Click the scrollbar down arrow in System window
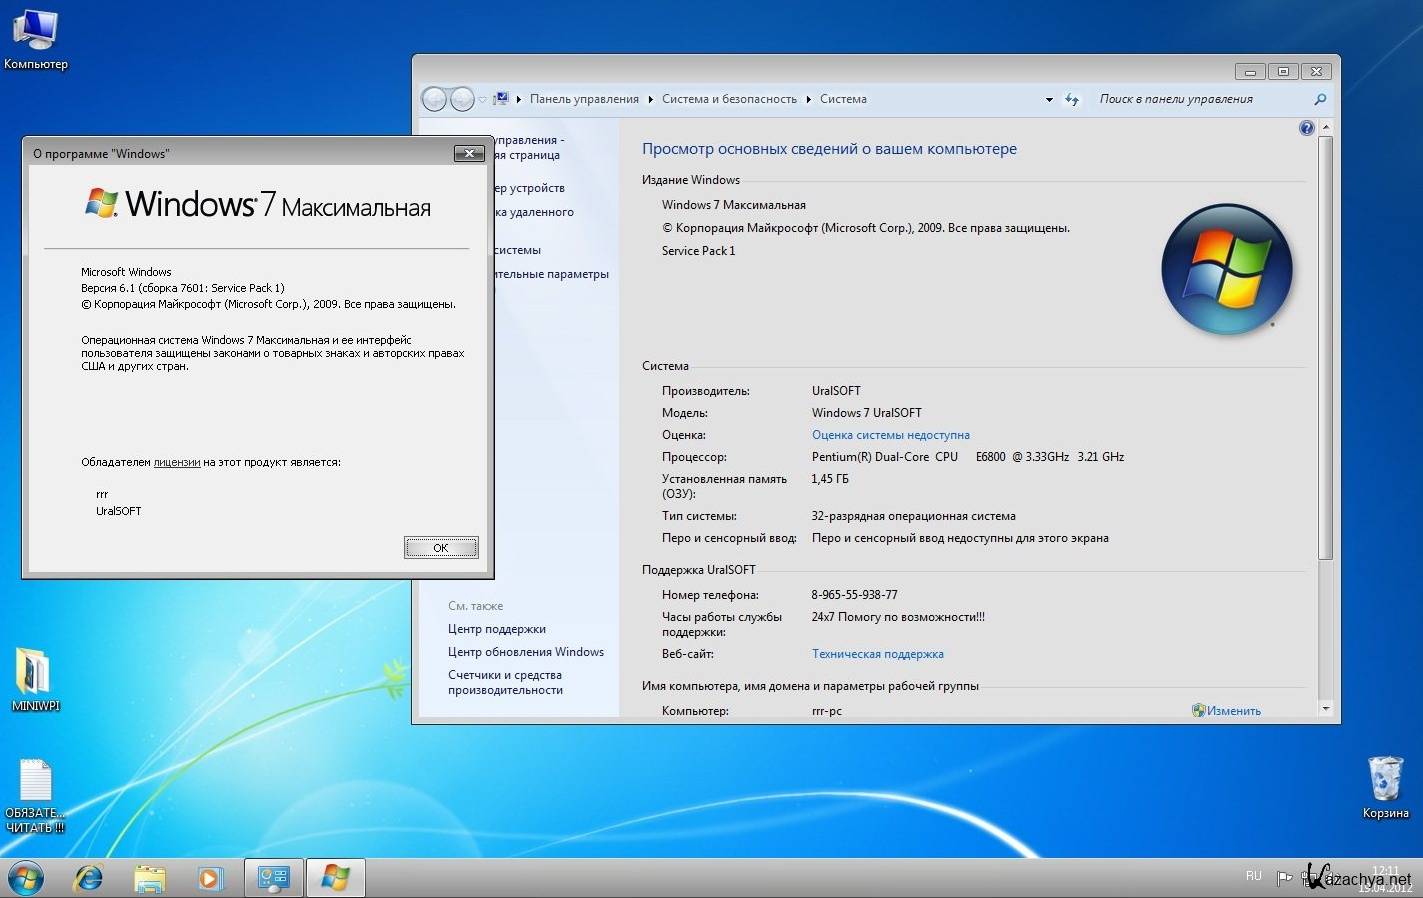The height and width of the screenshot is (898, 1423). [x=1326, y=709]
